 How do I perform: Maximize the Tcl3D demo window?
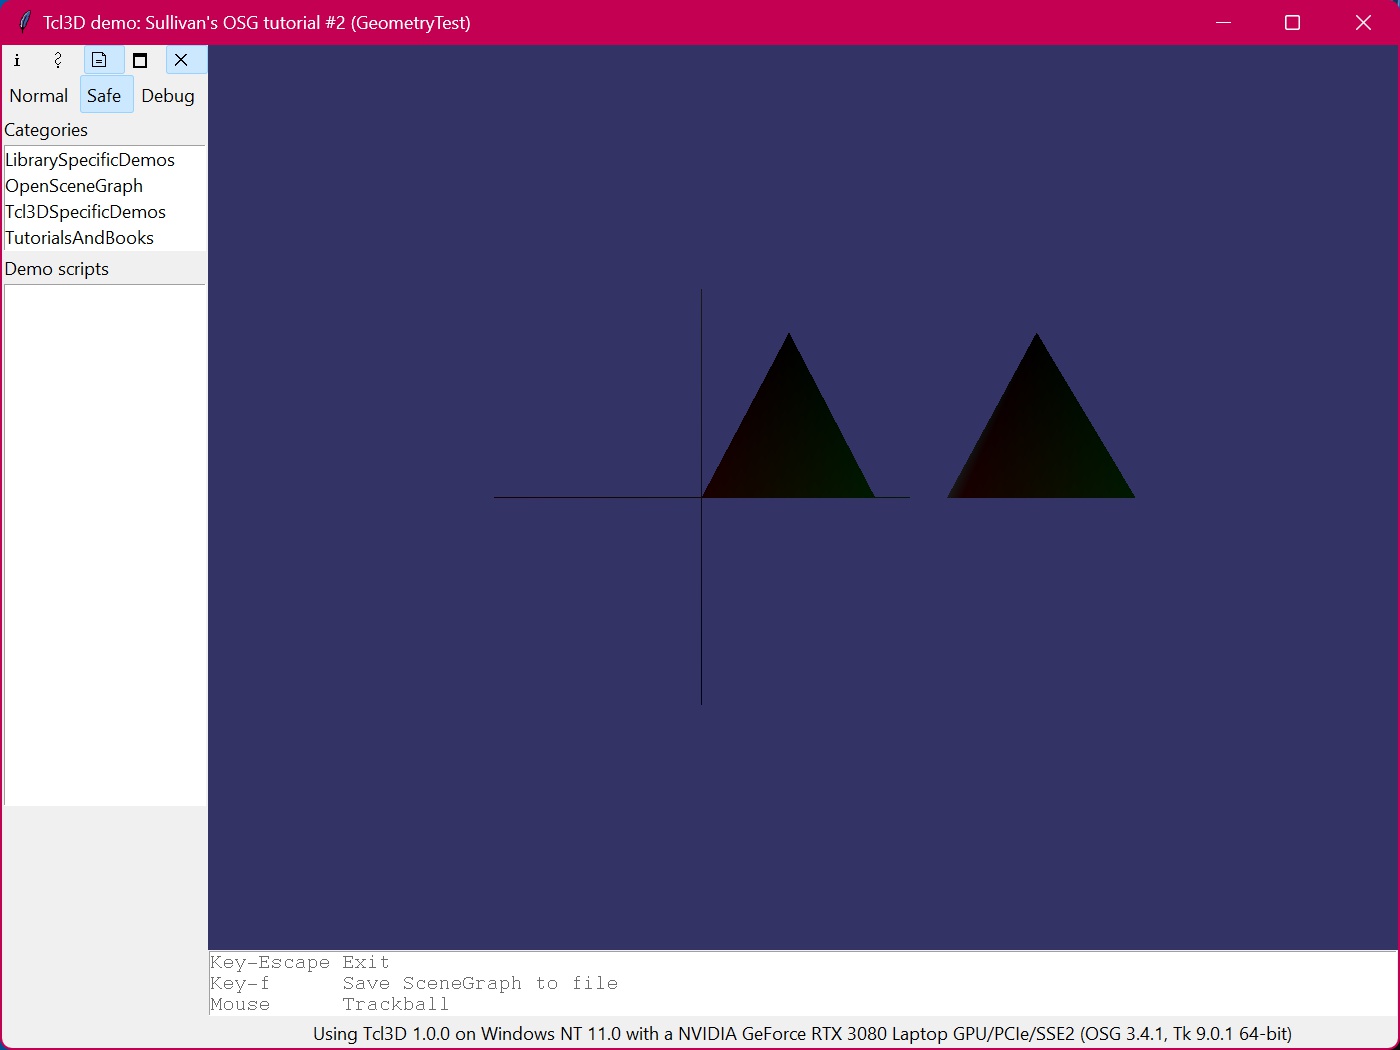point(1292,22)
